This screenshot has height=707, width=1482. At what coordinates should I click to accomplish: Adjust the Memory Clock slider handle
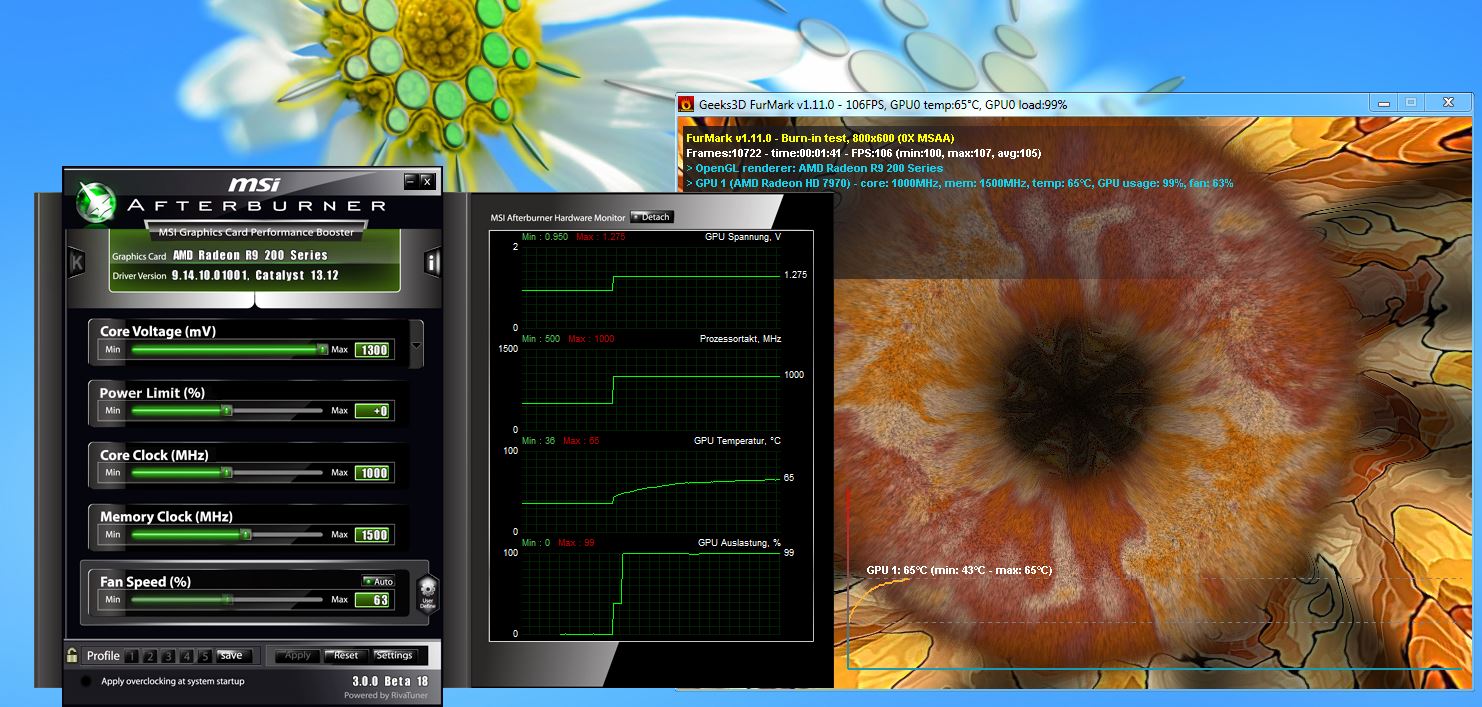(x=246, y=534)
